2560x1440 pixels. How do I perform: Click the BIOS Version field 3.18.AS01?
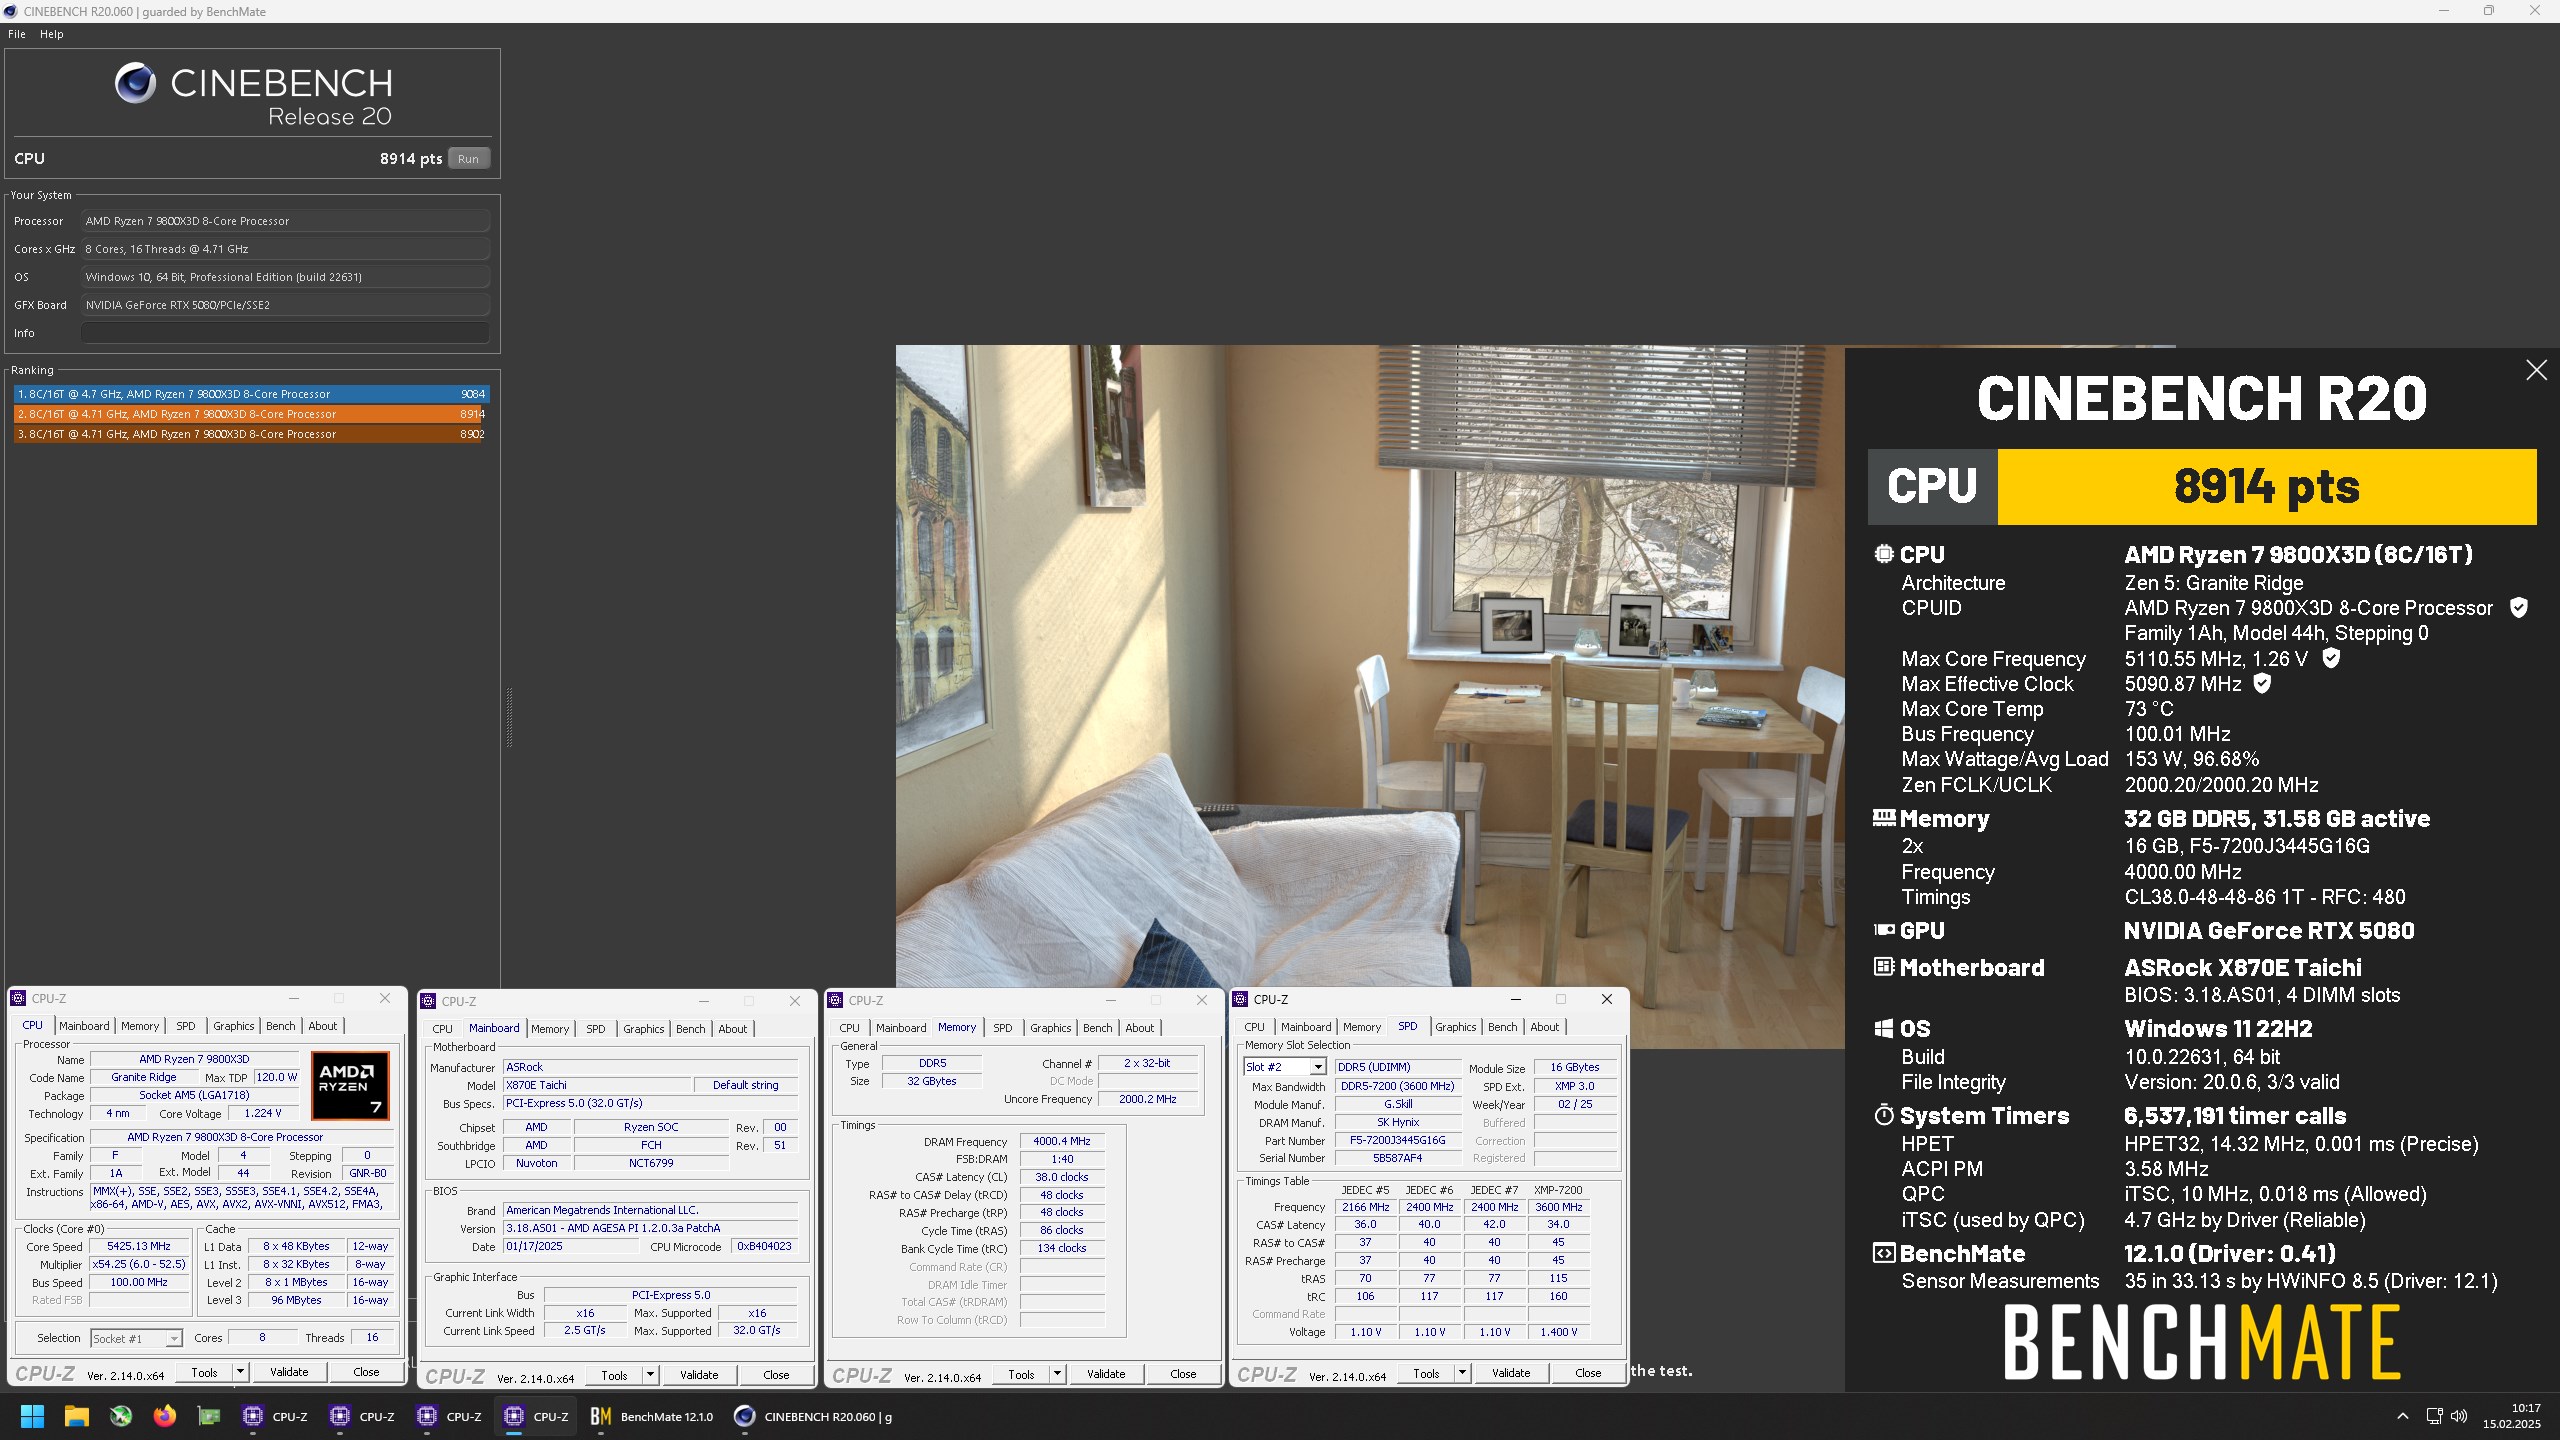650,1228
